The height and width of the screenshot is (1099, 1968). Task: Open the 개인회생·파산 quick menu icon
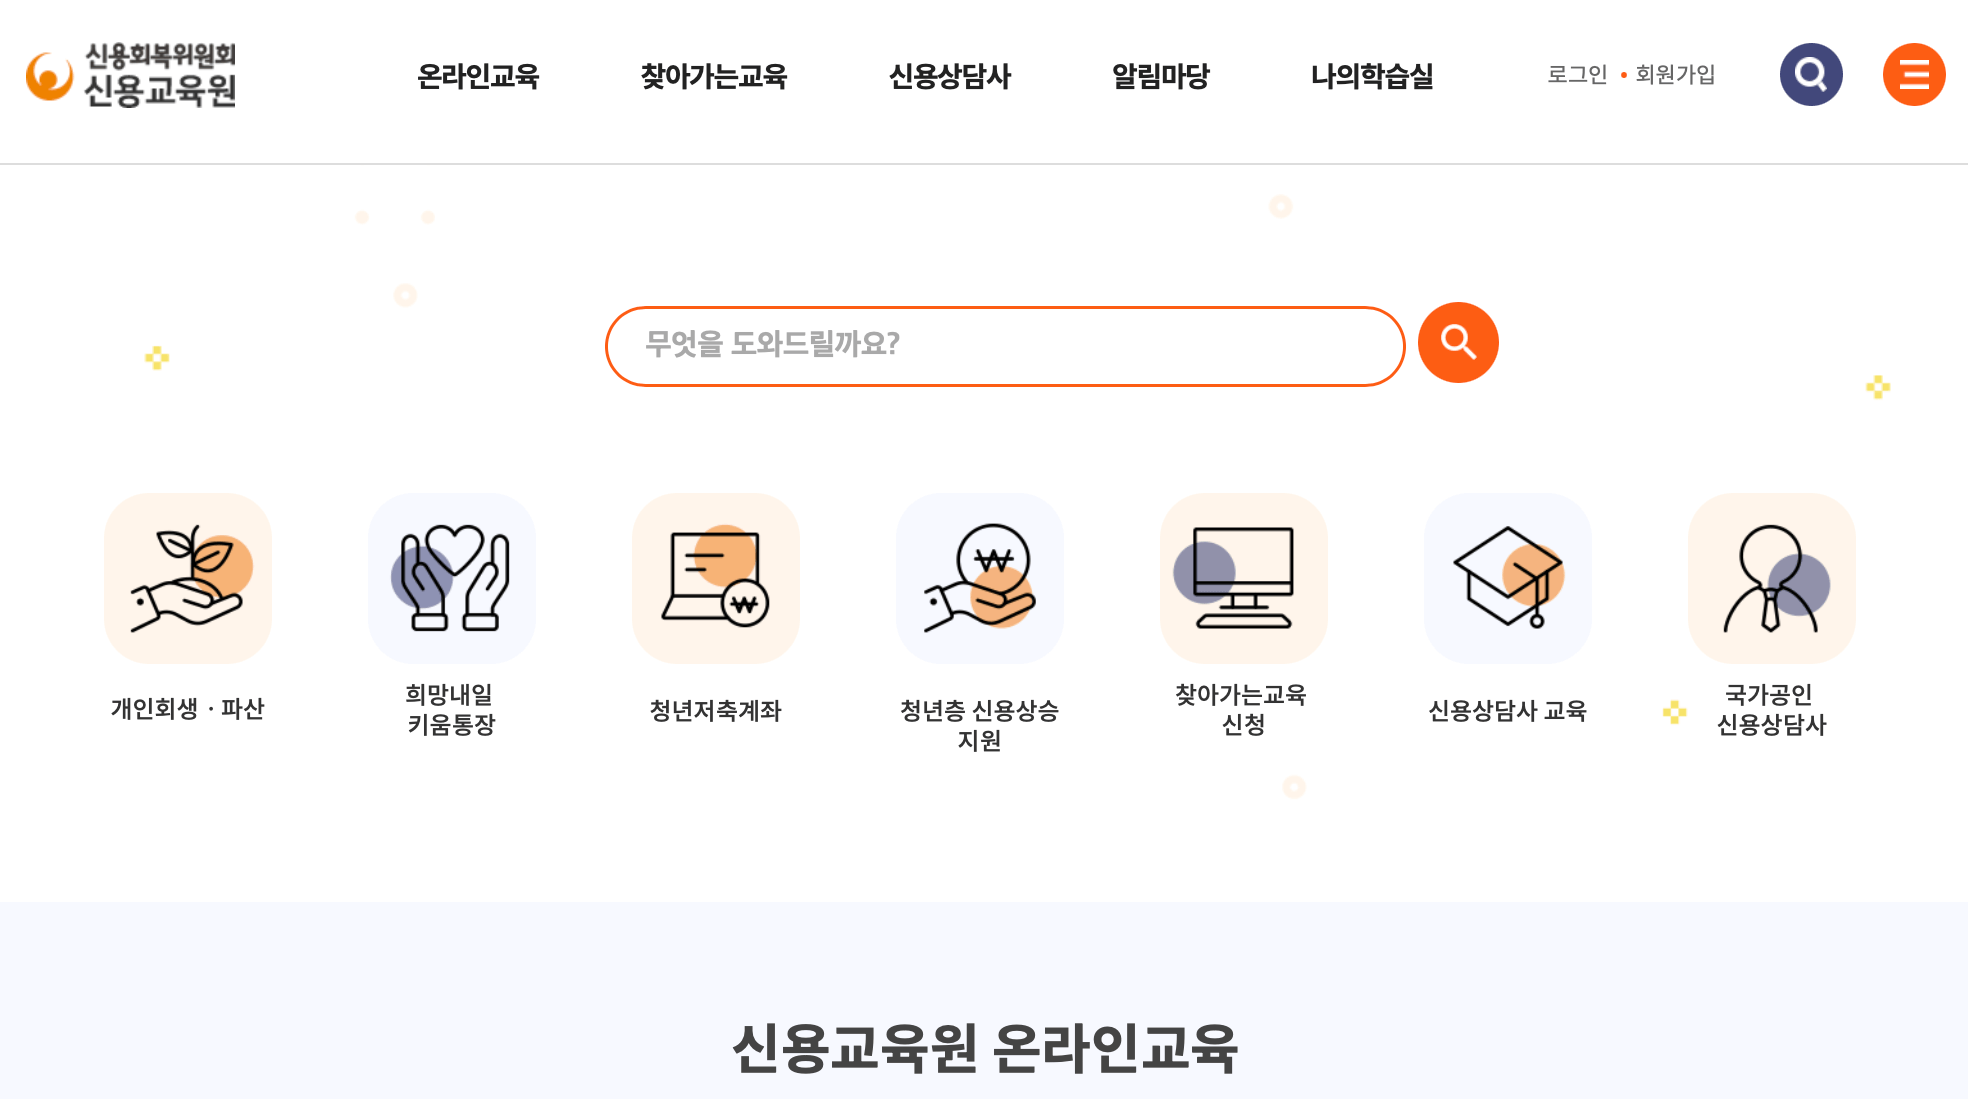(x=188, y=578)
